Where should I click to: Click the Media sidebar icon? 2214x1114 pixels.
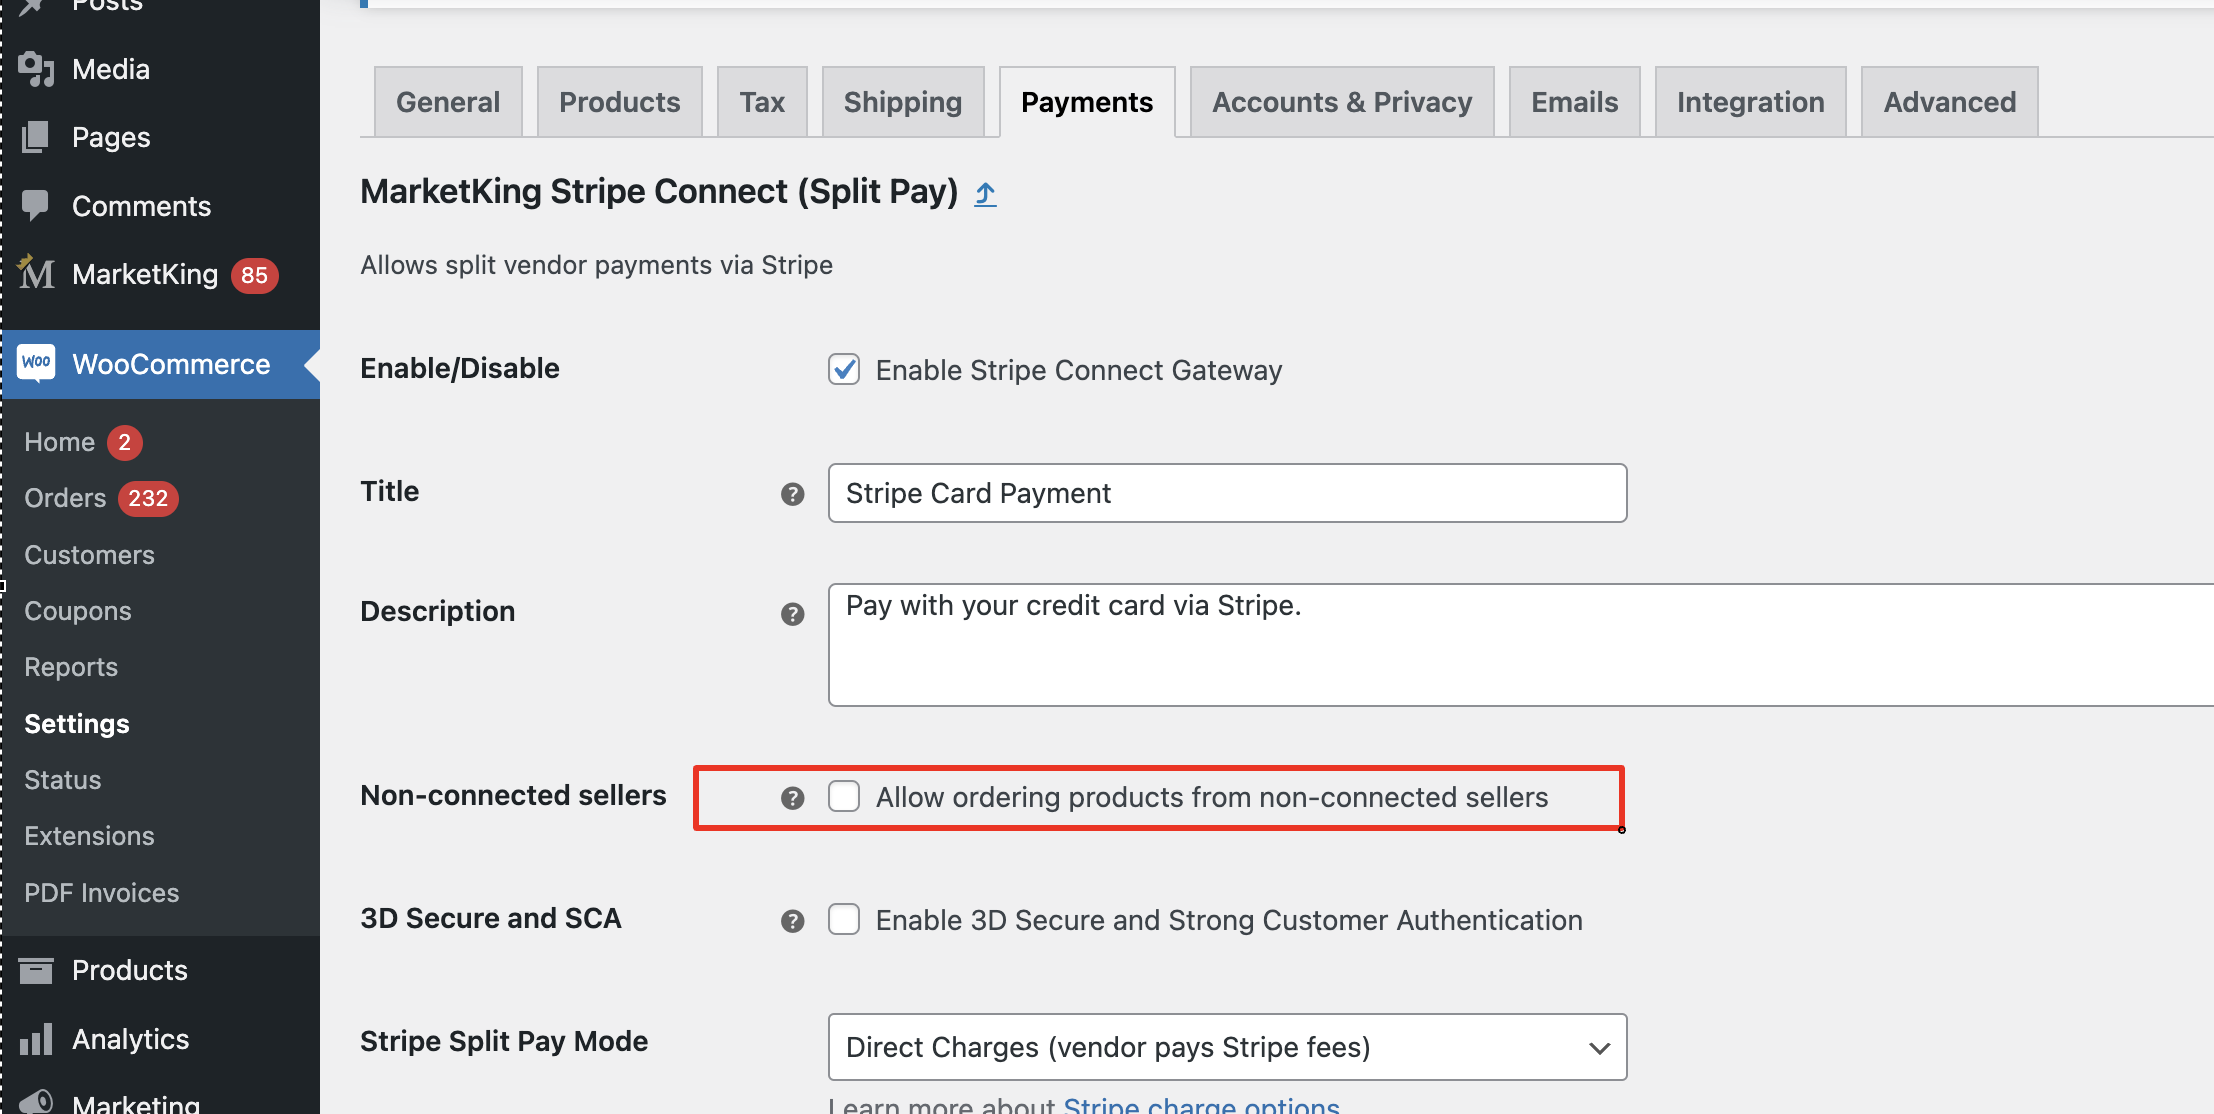[x=36, y=69]
